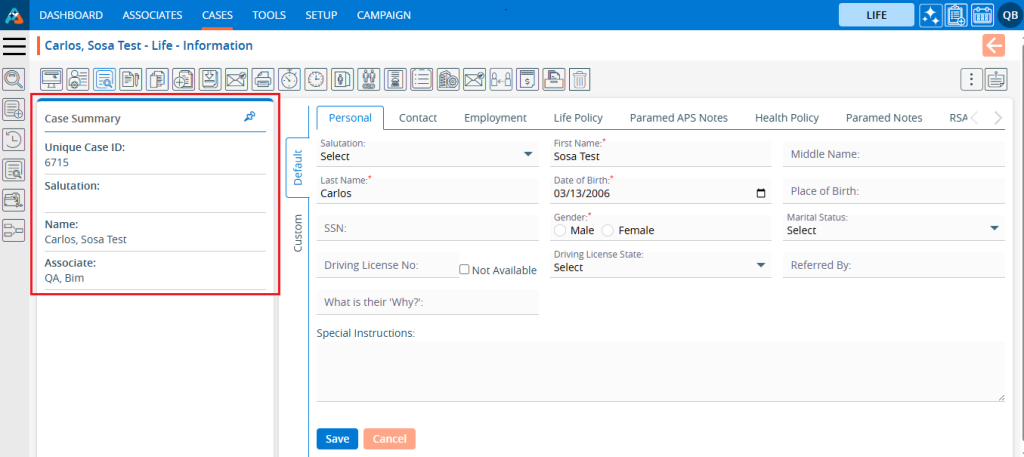
Task: Click the stopwatch icon in the toolbar
Action: coord(289,79)
